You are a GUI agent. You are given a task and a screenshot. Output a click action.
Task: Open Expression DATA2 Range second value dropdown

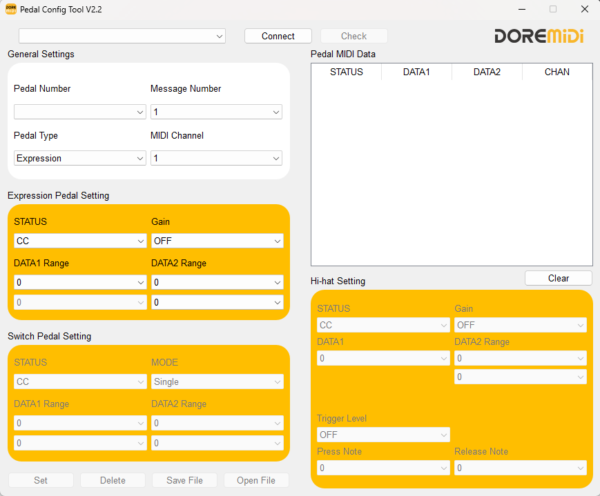tap(217, 302)
